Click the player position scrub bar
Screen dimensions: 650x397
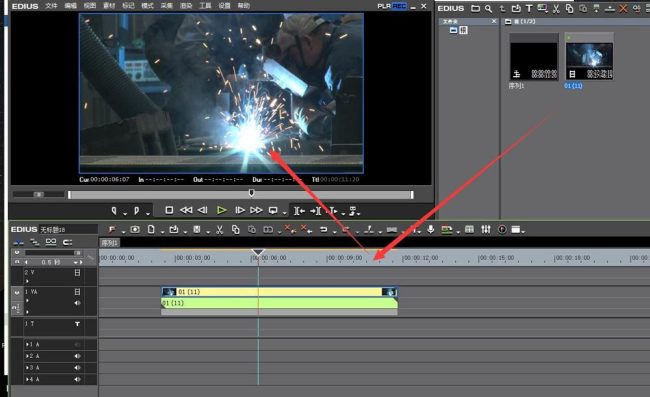point(241,194)
